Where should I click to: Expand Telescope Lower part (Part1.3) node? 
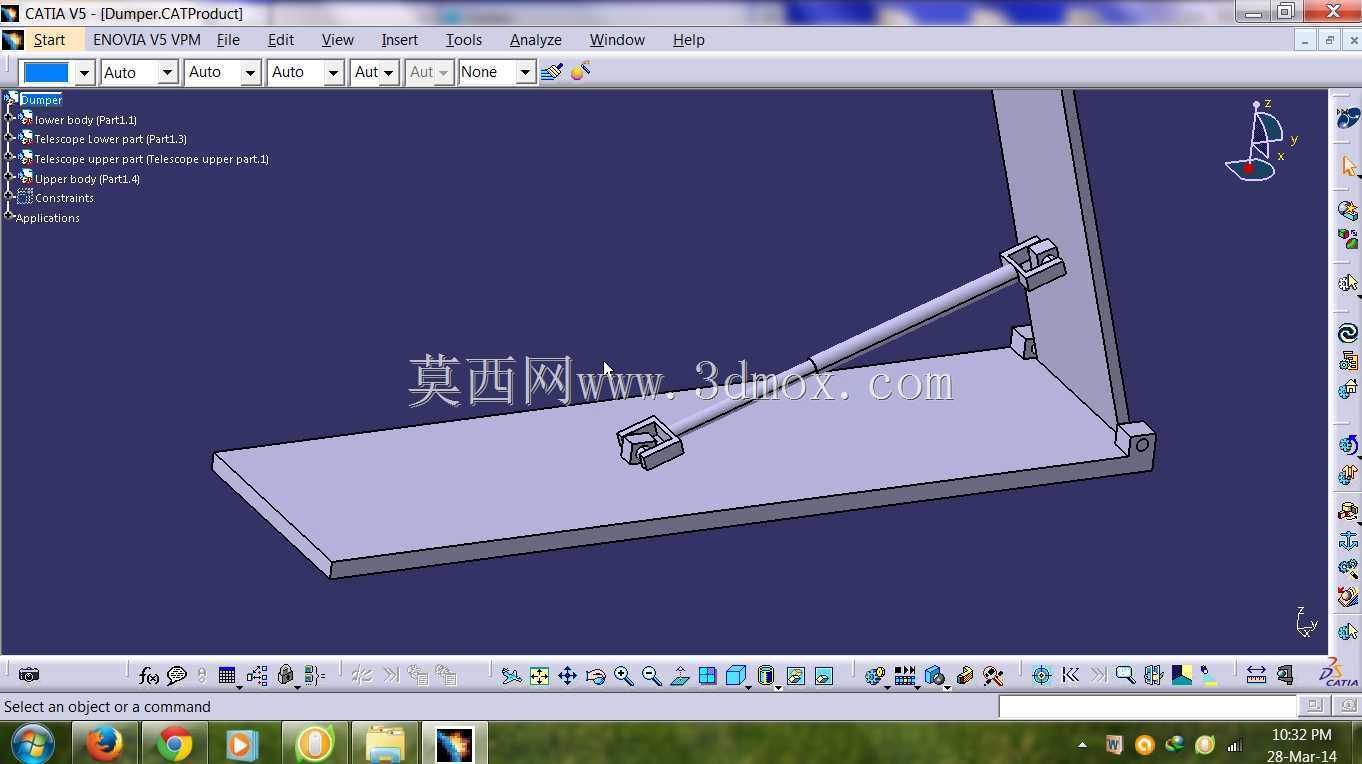10,139
